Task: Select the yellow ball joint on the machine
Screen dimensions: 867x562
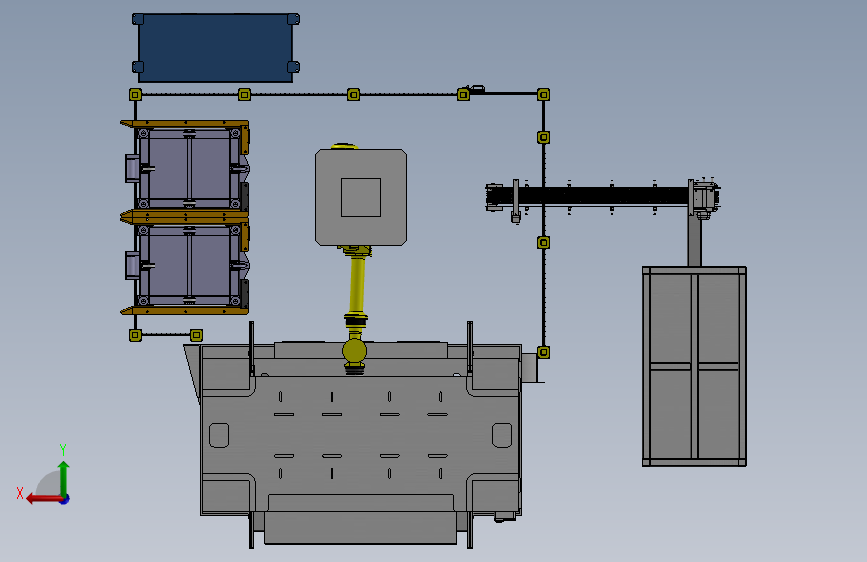Action: coord(354,350)
